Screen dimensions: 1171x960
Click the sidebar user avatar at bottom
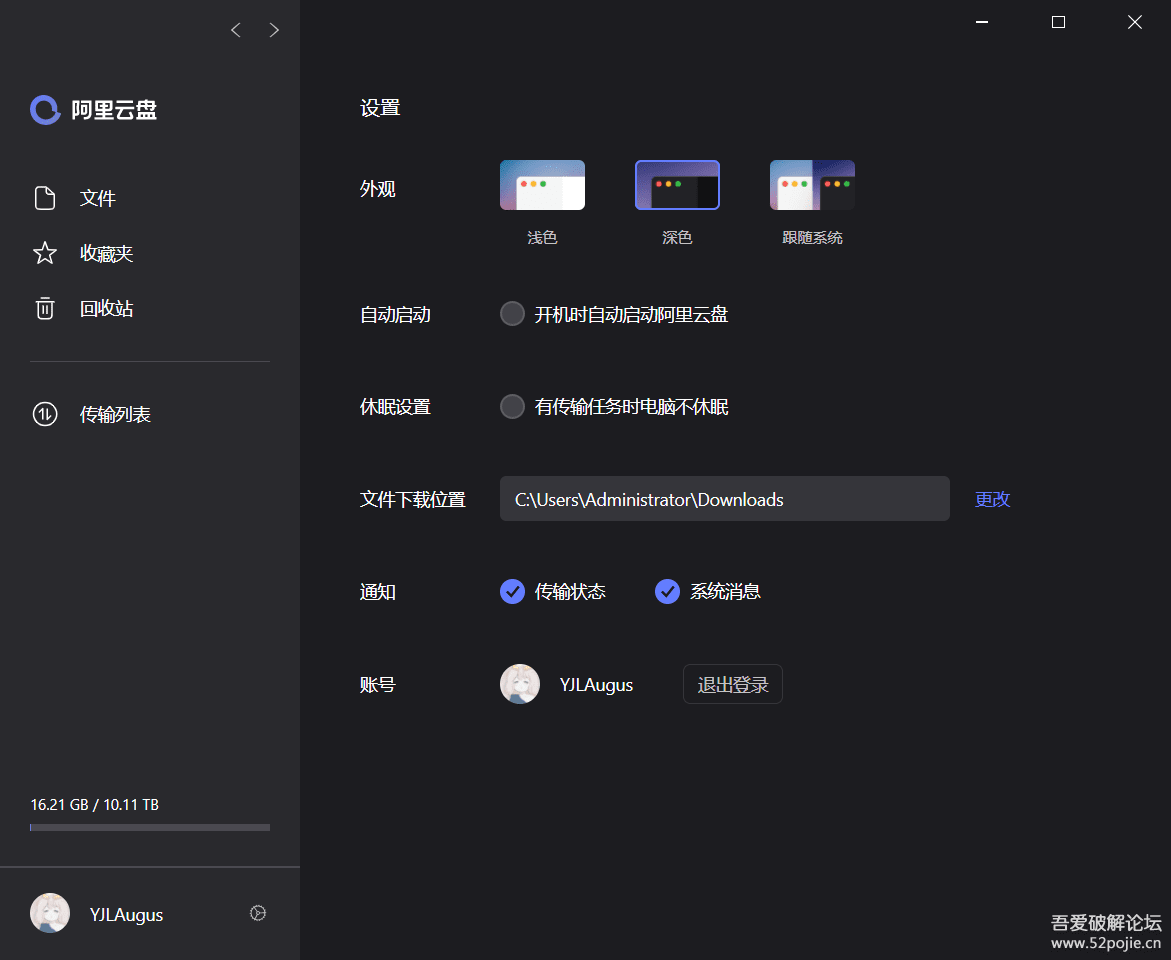[50, 913]
